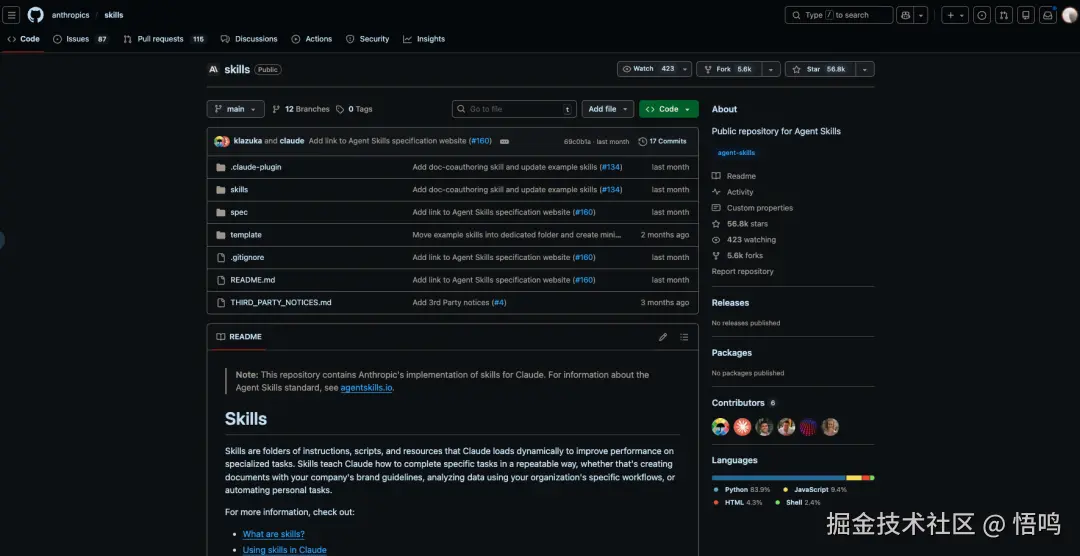Open the Copilot icon in the header
Image resolution: width=1080 pixels, height=556 pixels.
pyautogui.click(x=905, y=15)
